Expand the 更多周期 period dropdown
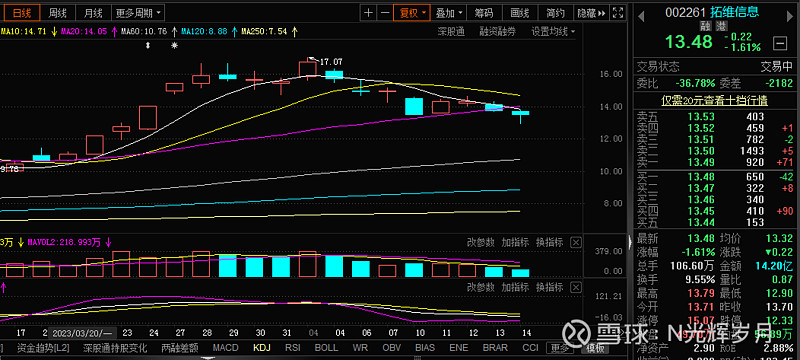Image resolution: width=800 pixels, height=360 pixels. (138, 13)
